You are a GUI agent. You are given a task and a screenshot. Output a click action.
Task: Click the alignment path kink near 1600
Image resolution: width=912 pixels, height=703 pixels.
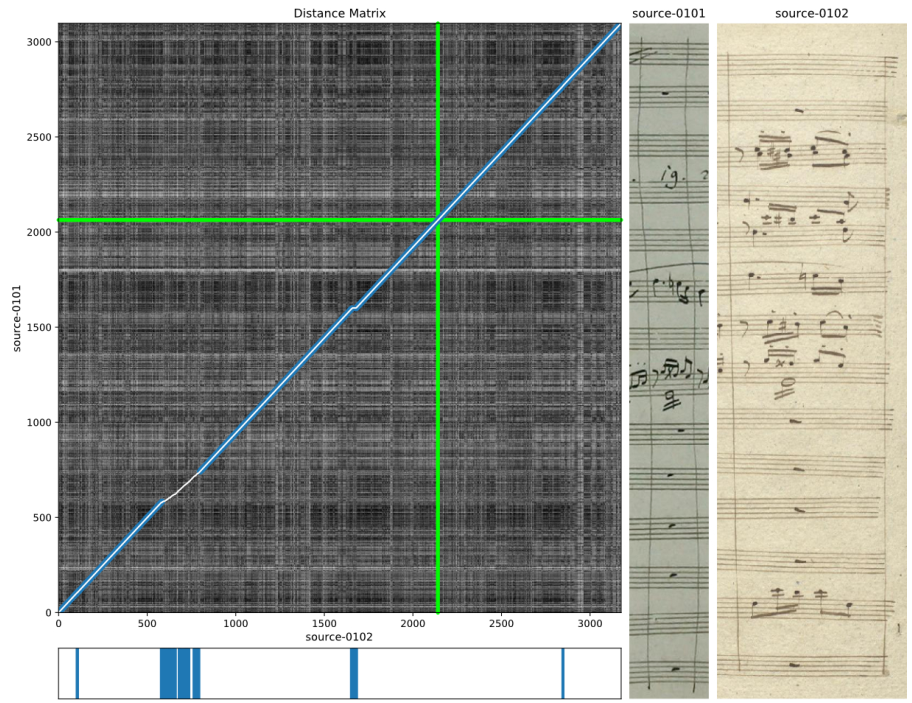coord(354,308)
